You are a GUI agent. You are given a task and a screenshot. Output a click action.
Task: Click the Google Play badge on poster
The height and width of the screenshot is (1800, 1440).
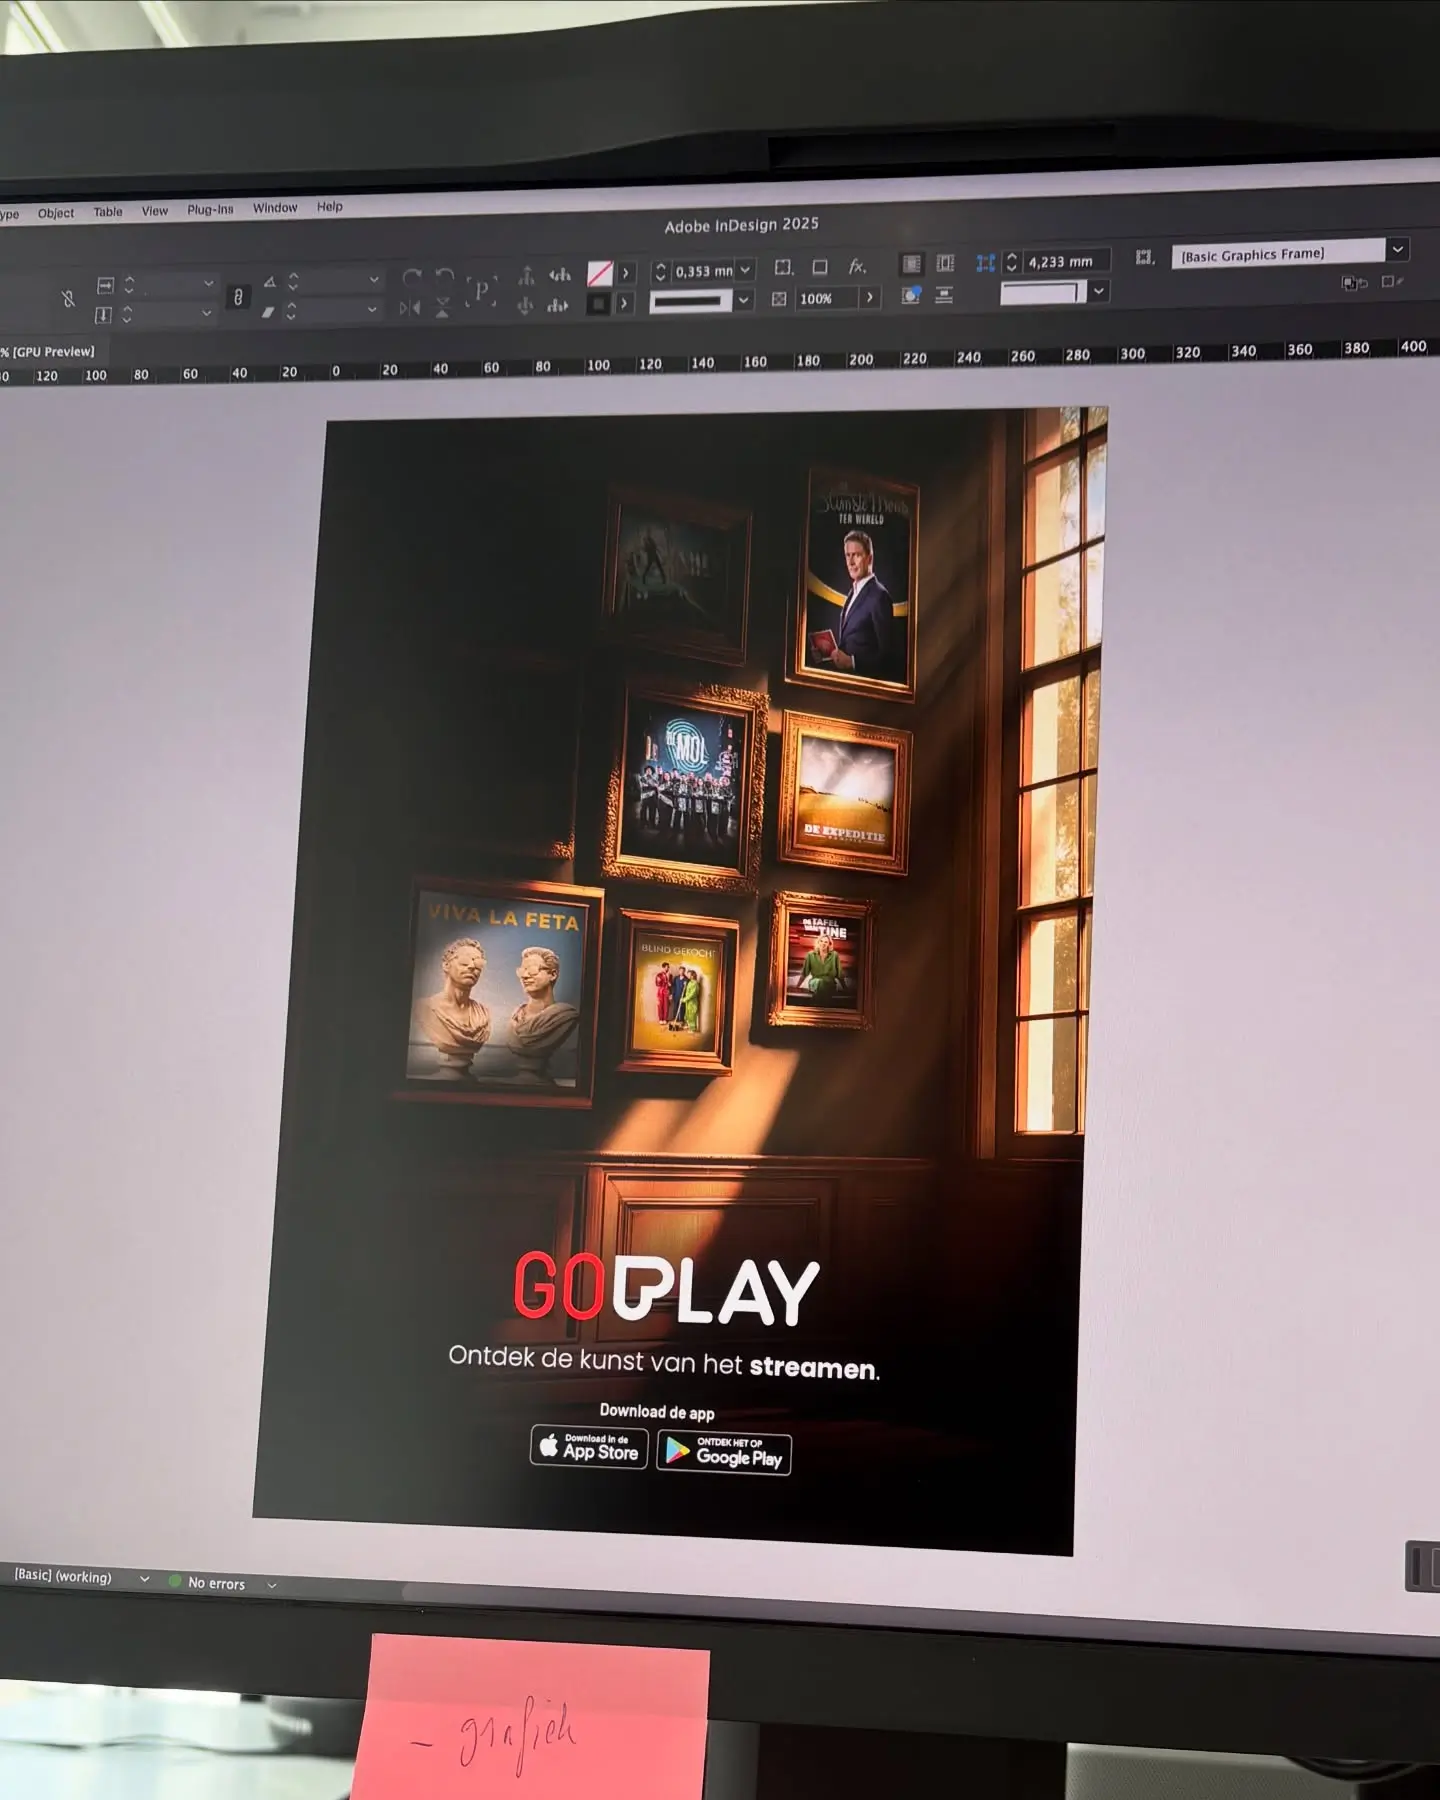(724, 1454)
